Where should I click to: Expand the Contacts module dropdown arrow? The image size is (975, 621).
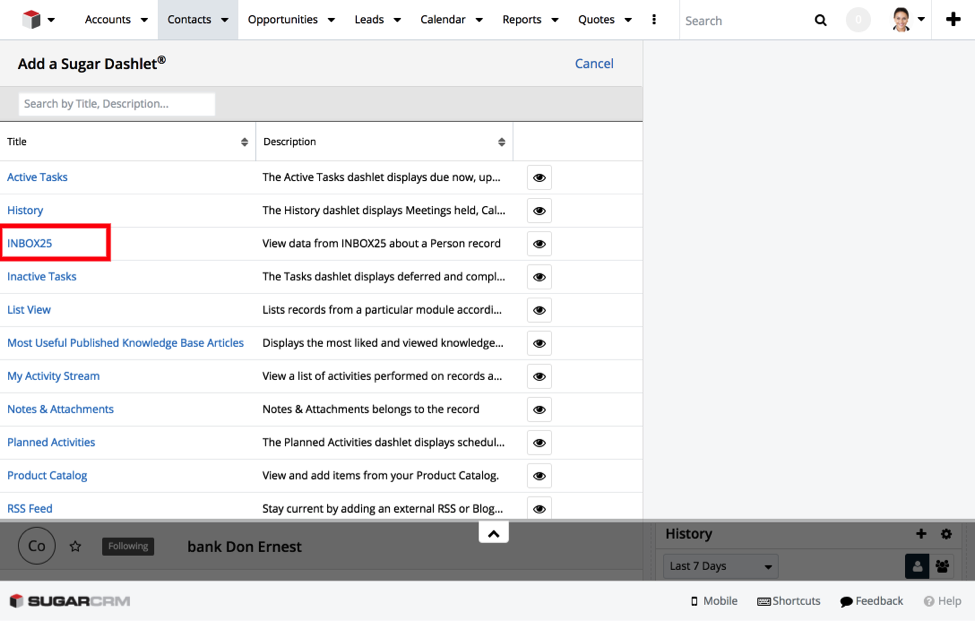(x=224, y=20)
